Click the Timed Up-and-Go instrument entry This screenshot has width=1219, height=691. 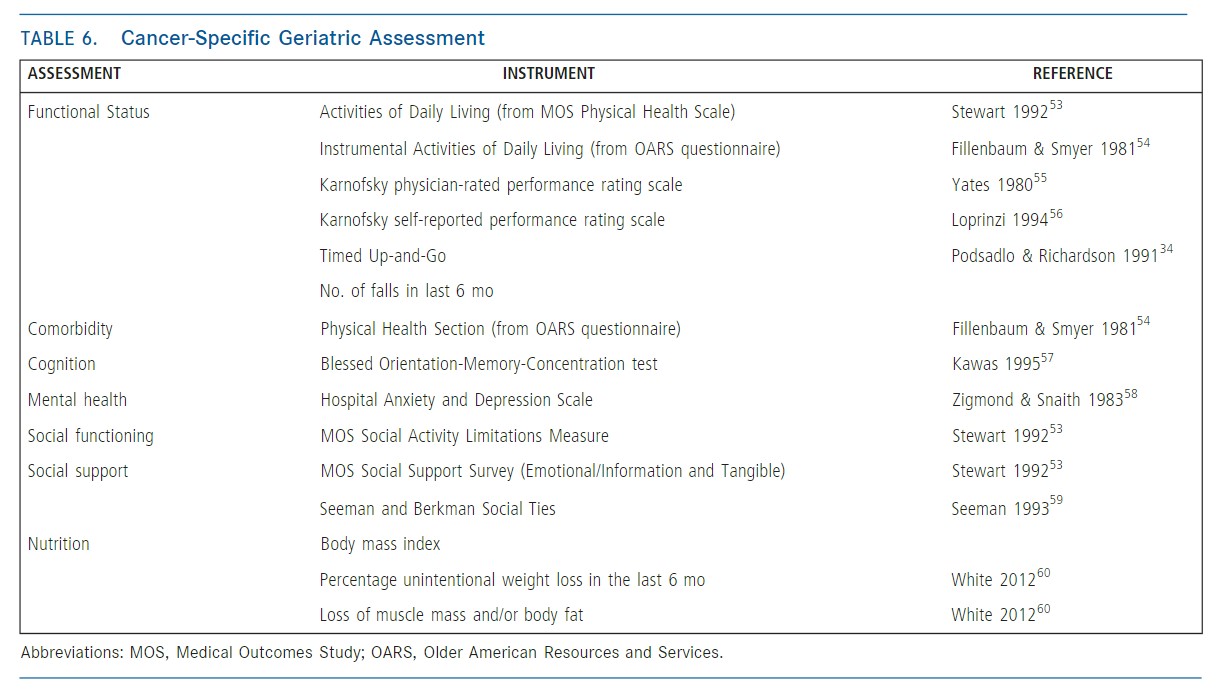(x=383, y=256)
